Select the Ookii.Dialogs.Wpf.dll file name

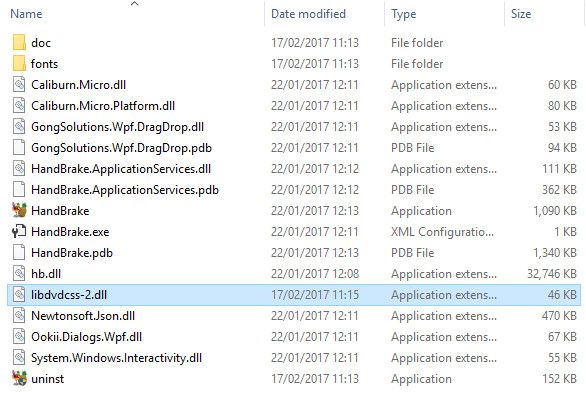(x=87, y=337)
